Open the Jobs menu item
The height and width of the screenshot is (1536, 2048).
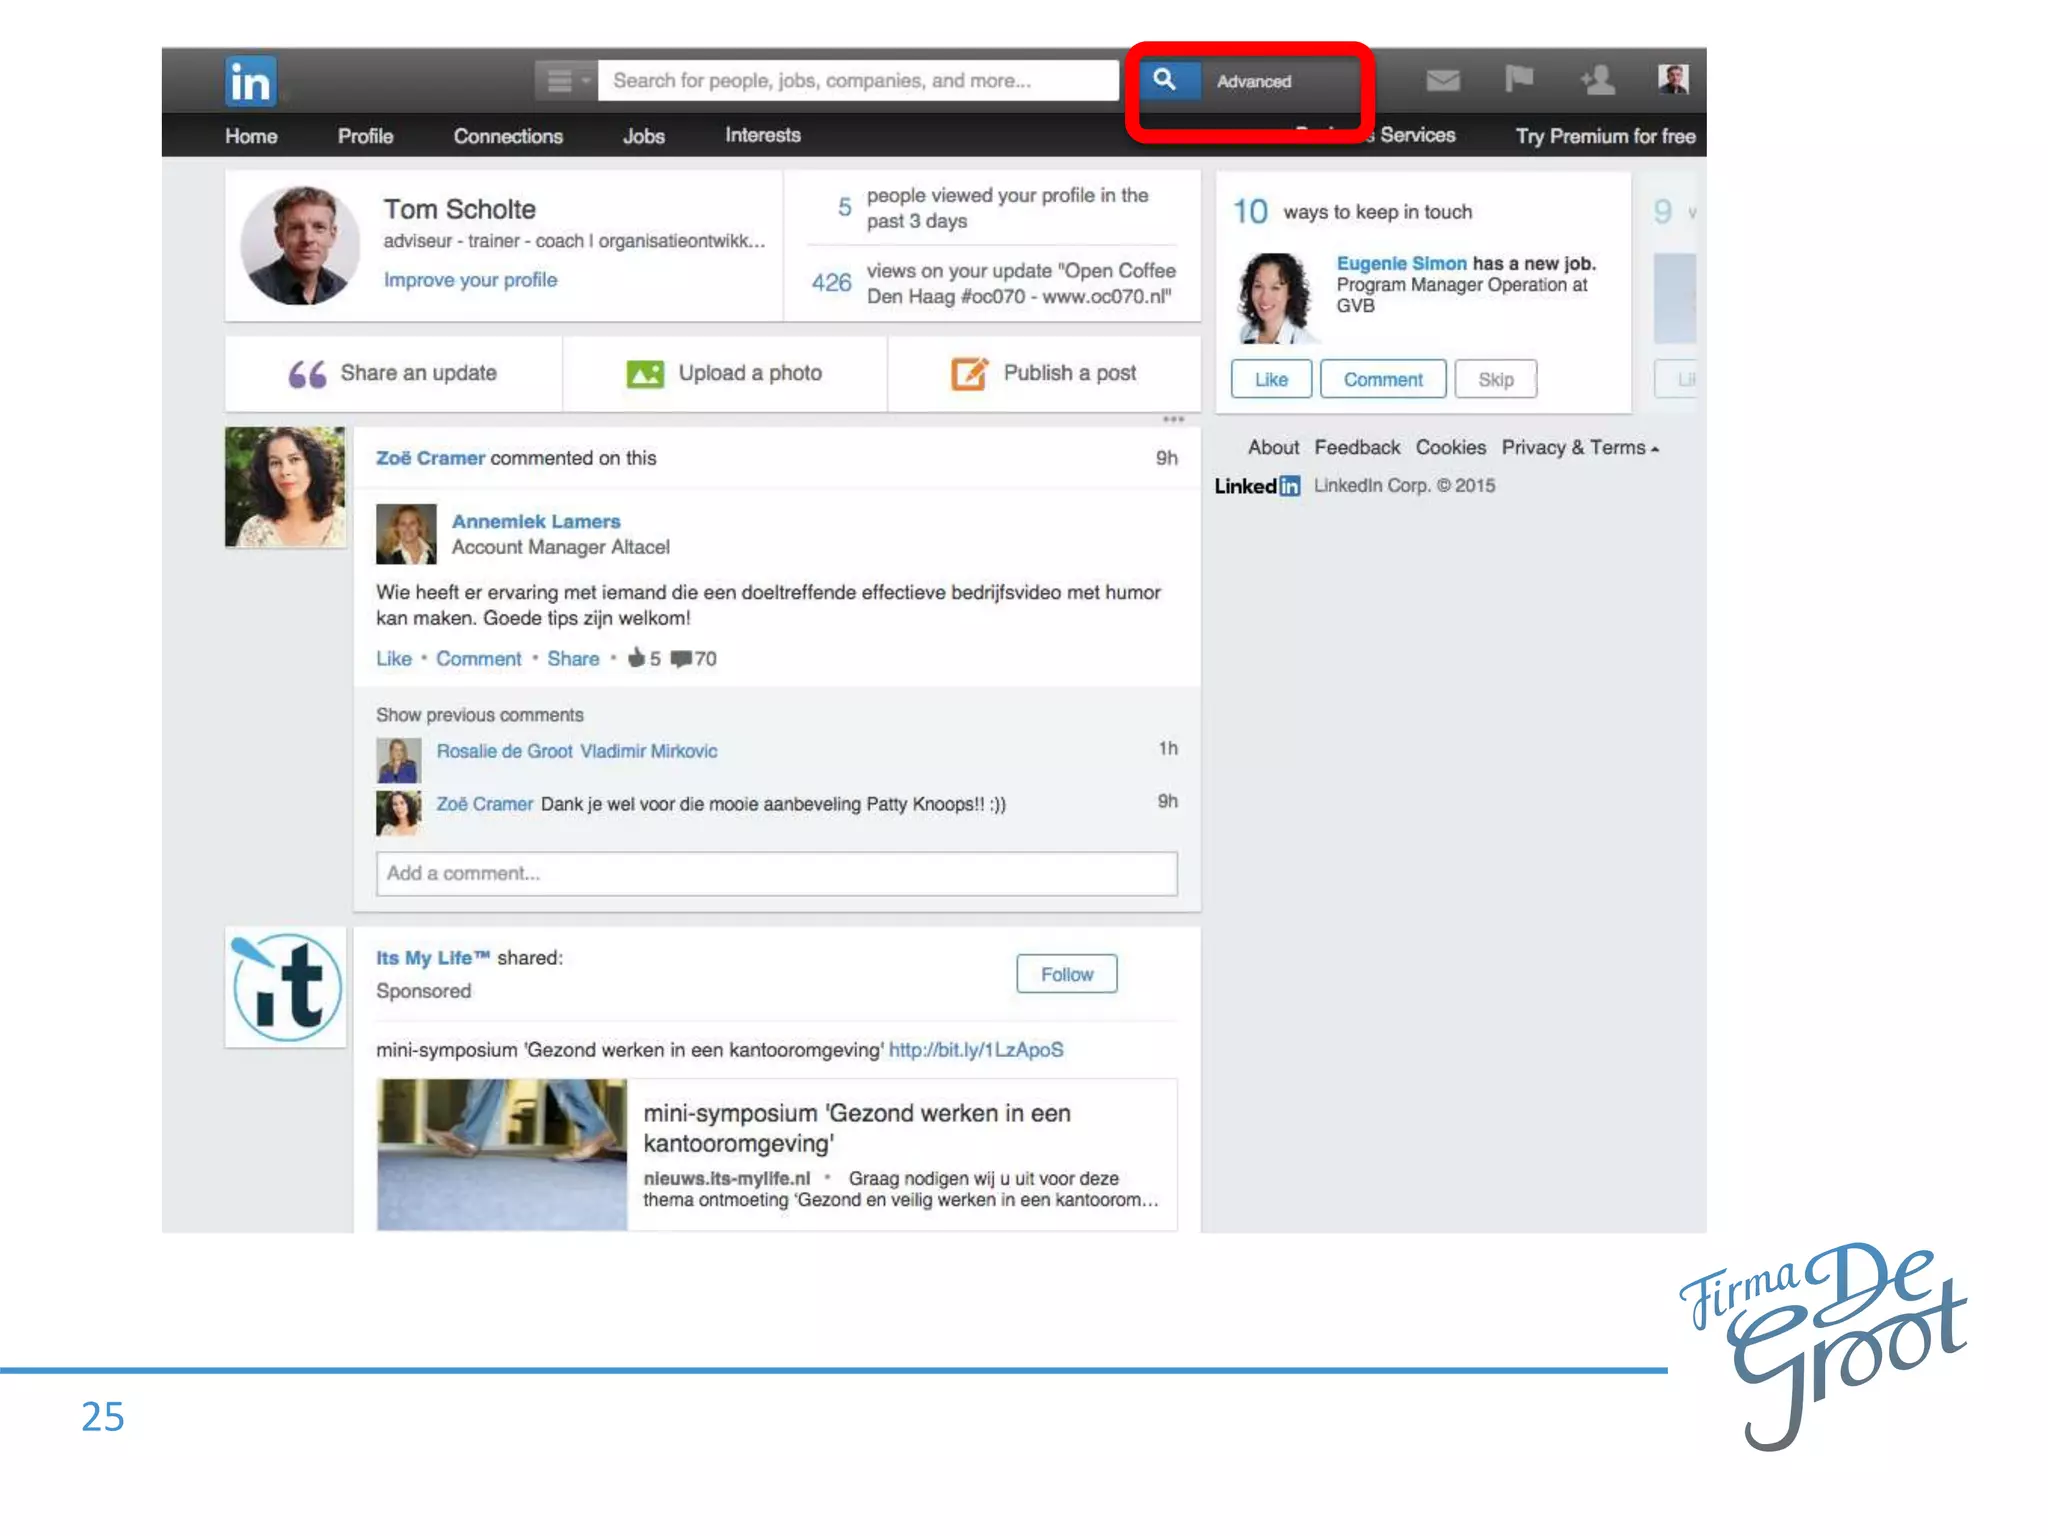pyautogui.click(x=643, y=136)
